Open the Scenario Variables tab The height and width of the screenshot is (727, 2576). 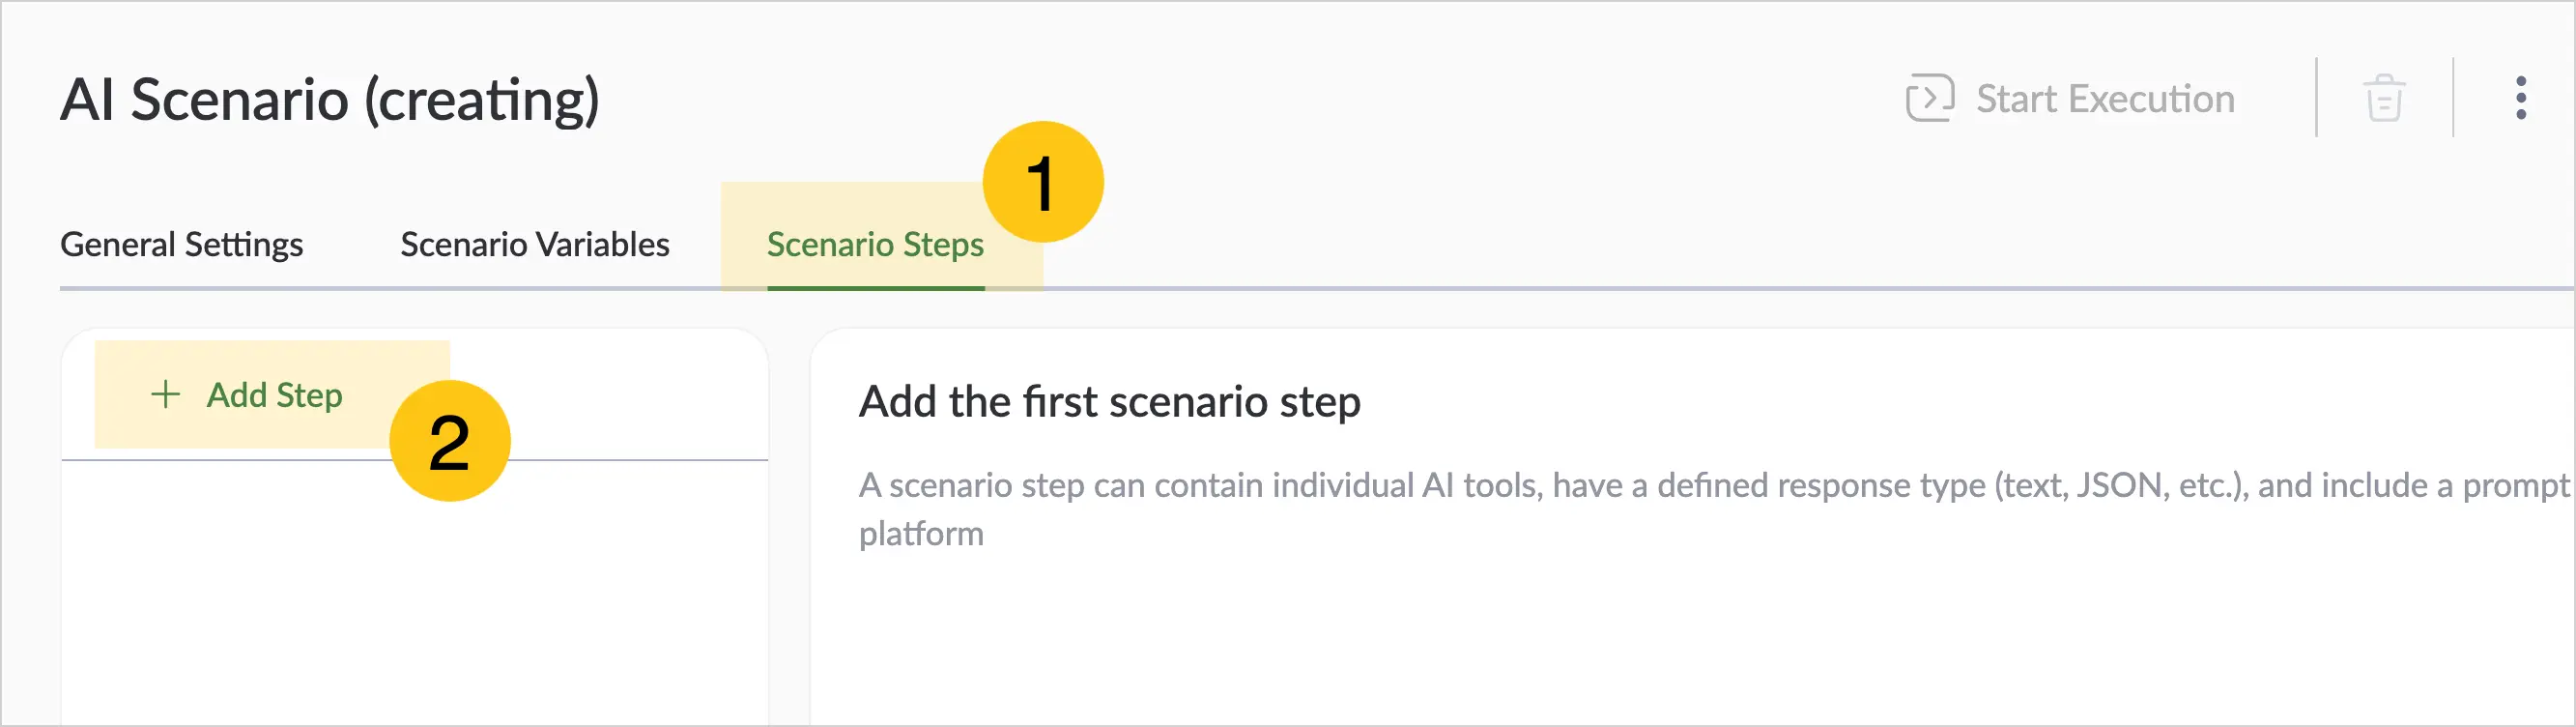pos(535,245)
